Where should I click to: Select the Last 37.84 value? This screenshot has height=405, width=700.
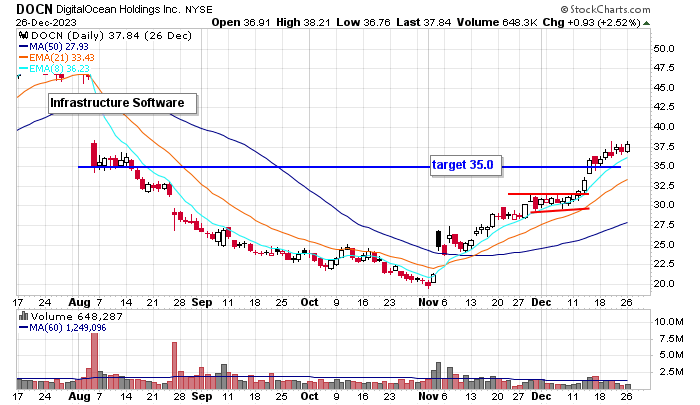tap(422, 22)
